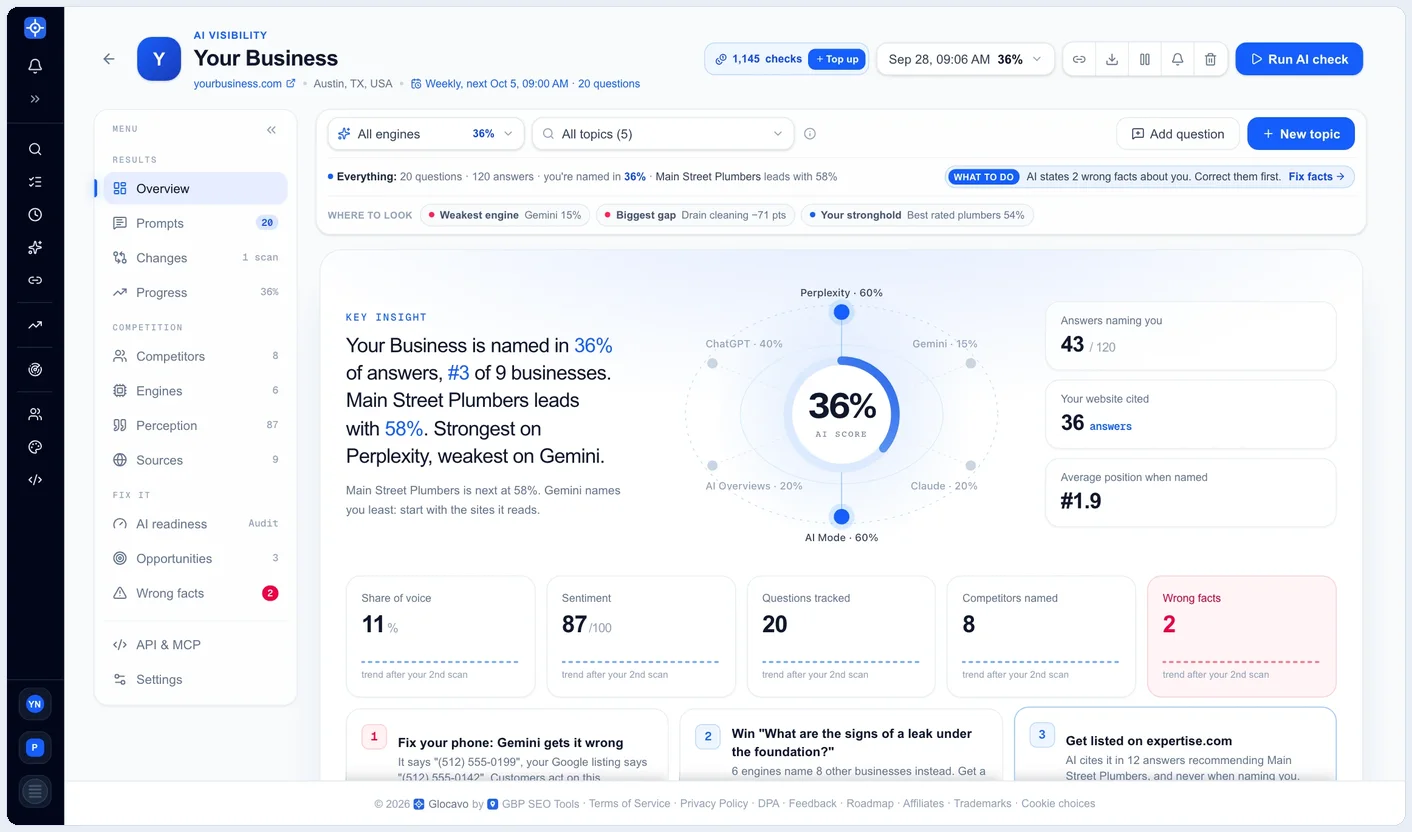Click the info icon beside All topics
Screen dimensions: 1412x832
810,134
